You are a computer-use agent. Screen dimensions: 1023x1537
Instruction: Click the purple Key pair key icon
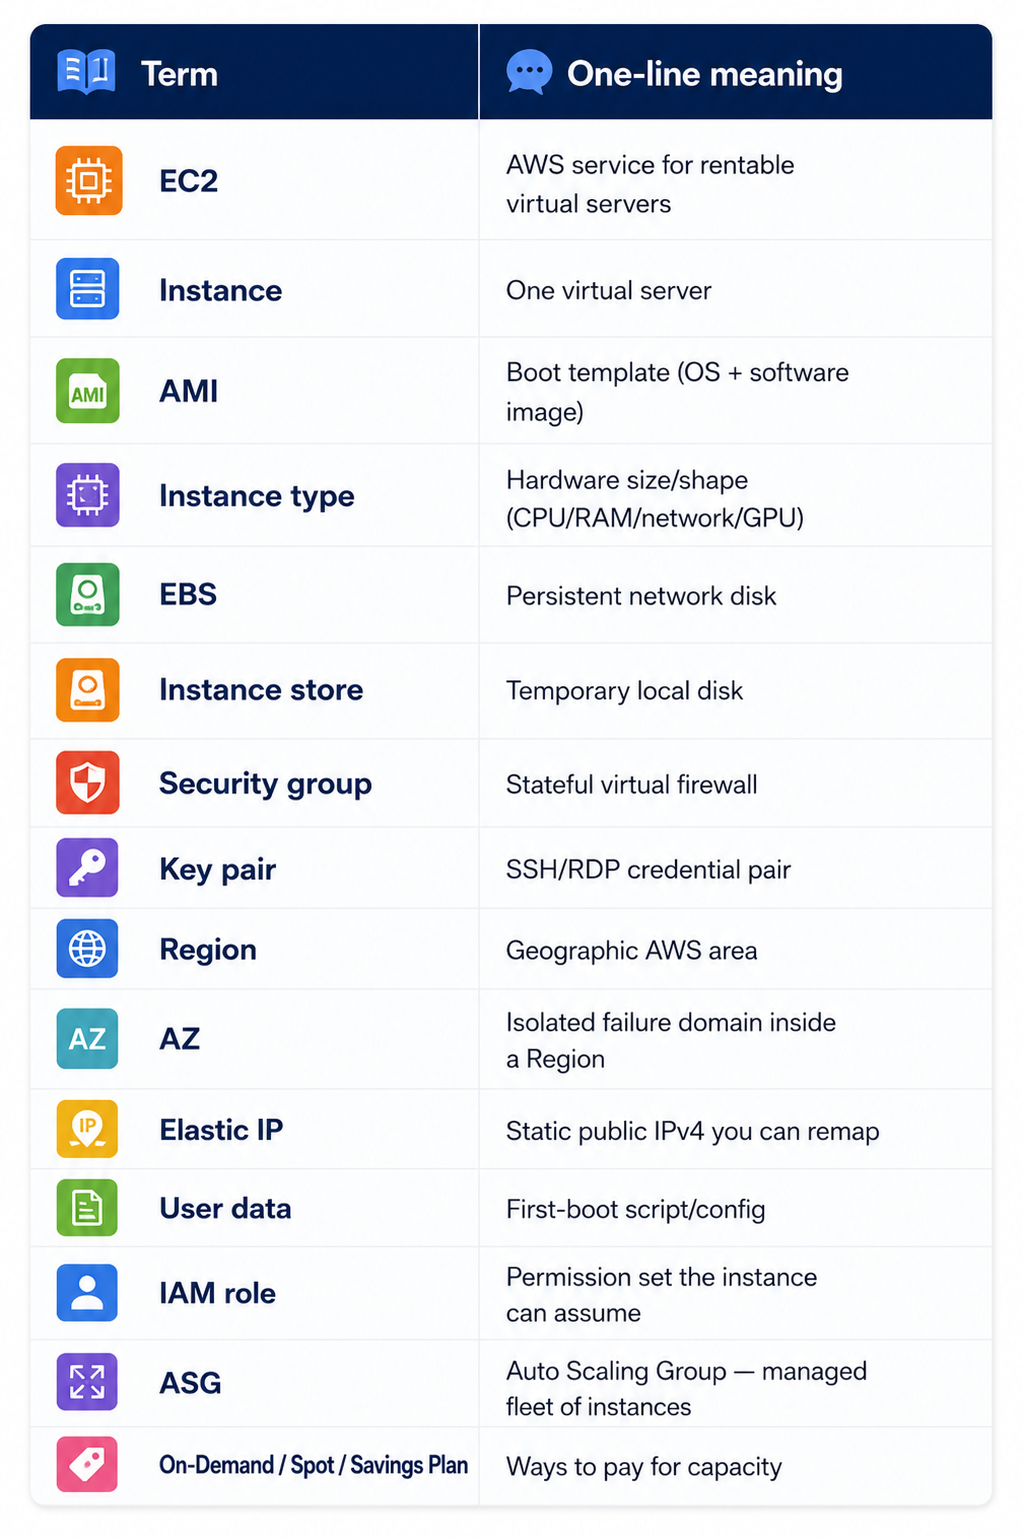click(88, 868)
